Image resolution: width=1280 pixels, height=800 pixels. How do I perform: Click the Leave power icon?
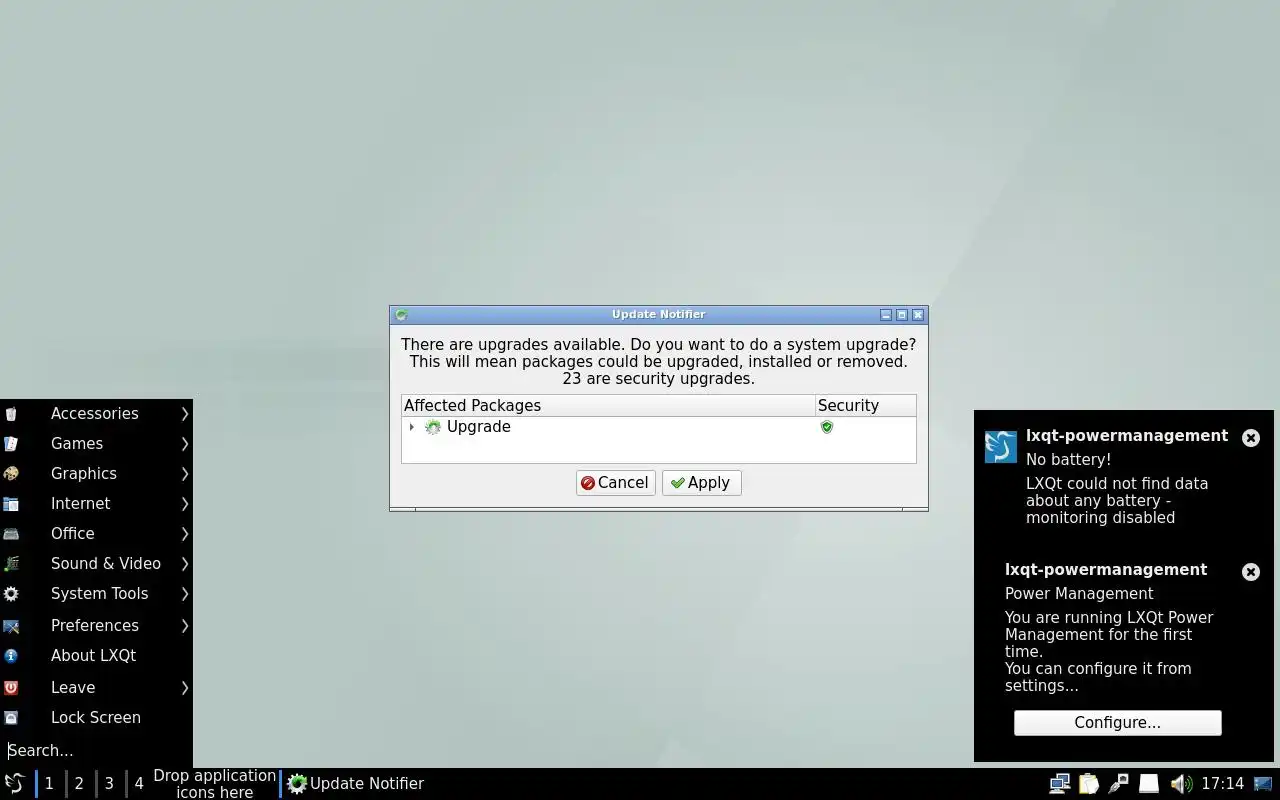(x=11, y=687)
